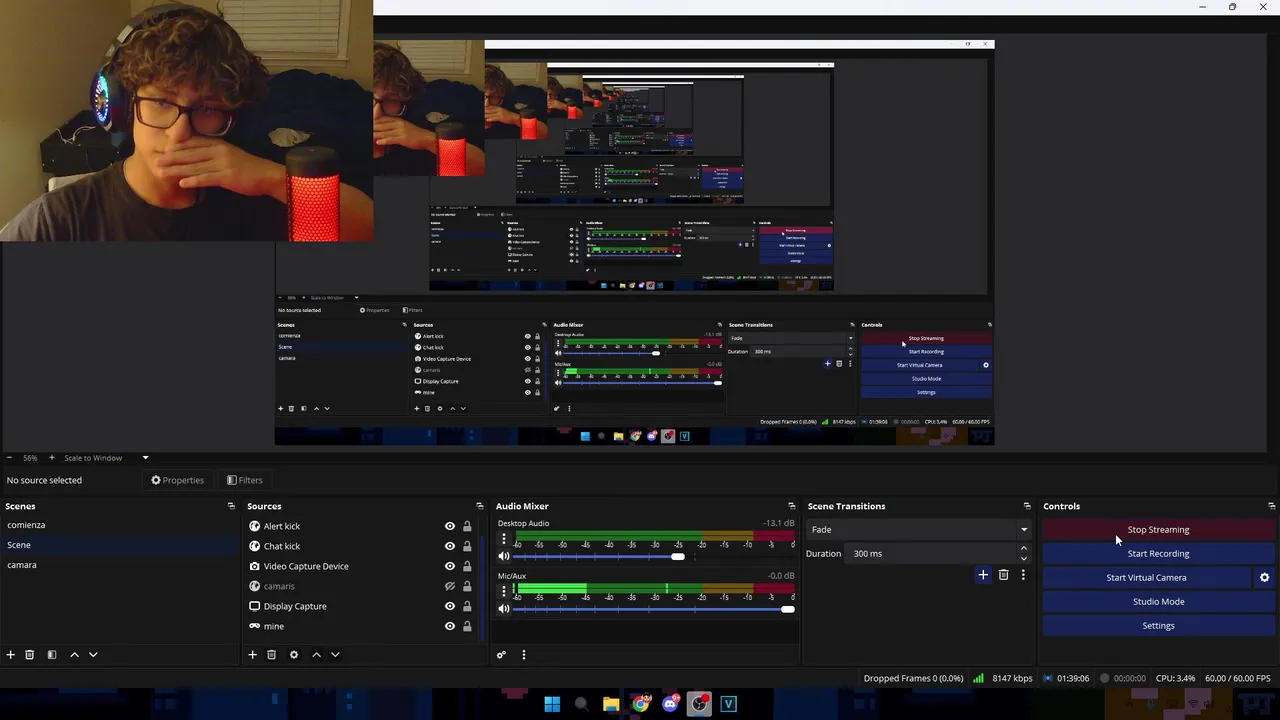Remove selected source with trash icon
1280x720 pixels.
point(271,655)
